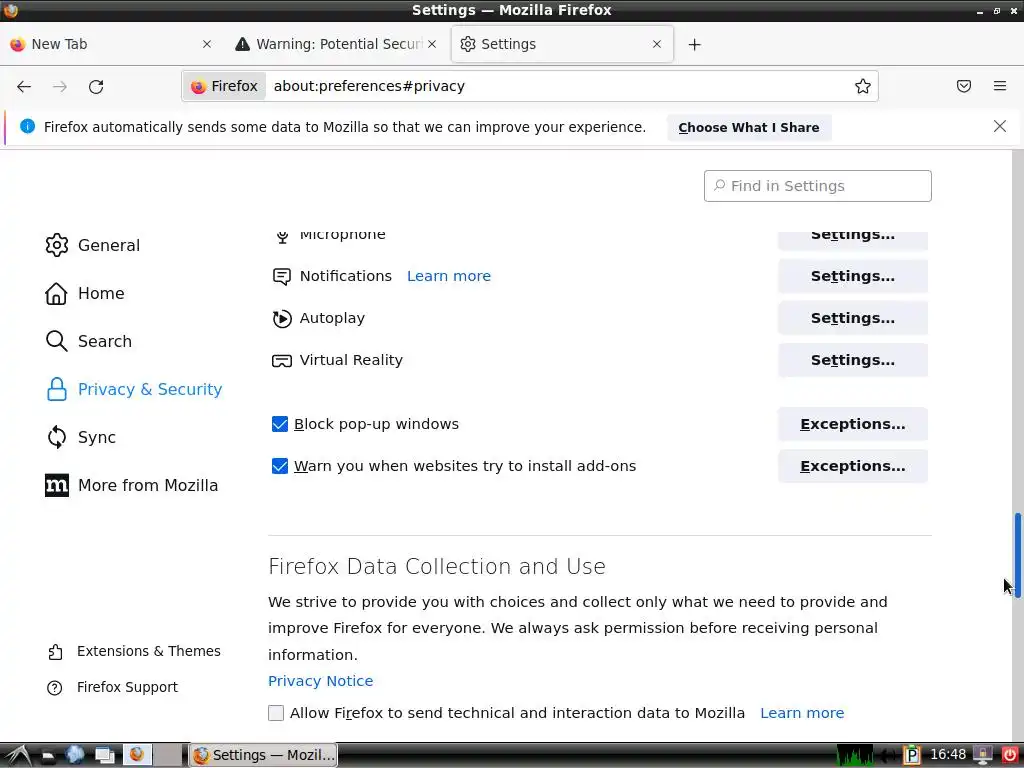Toggle Warn when websites install add-ons
This screenshot has width=1024, height=768.
click(280, 466)
